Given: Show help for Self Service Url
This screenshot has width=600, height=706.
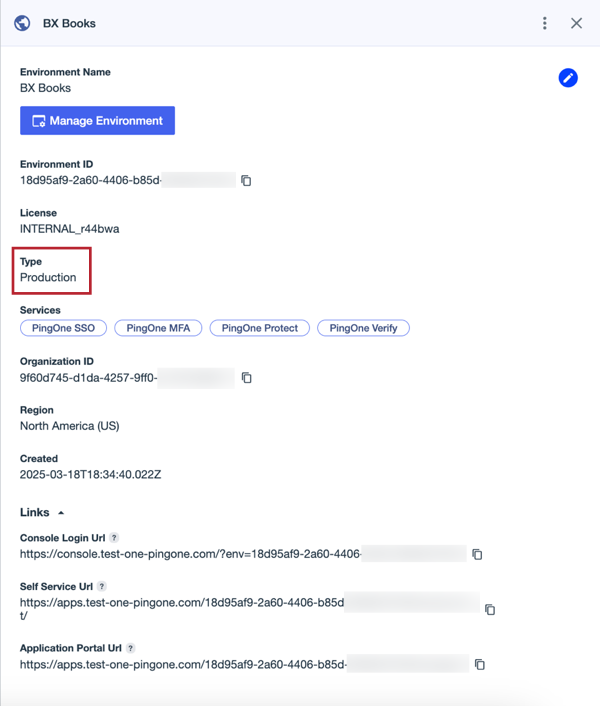Looking at the screenshot, I should click(x=102, y=587).
